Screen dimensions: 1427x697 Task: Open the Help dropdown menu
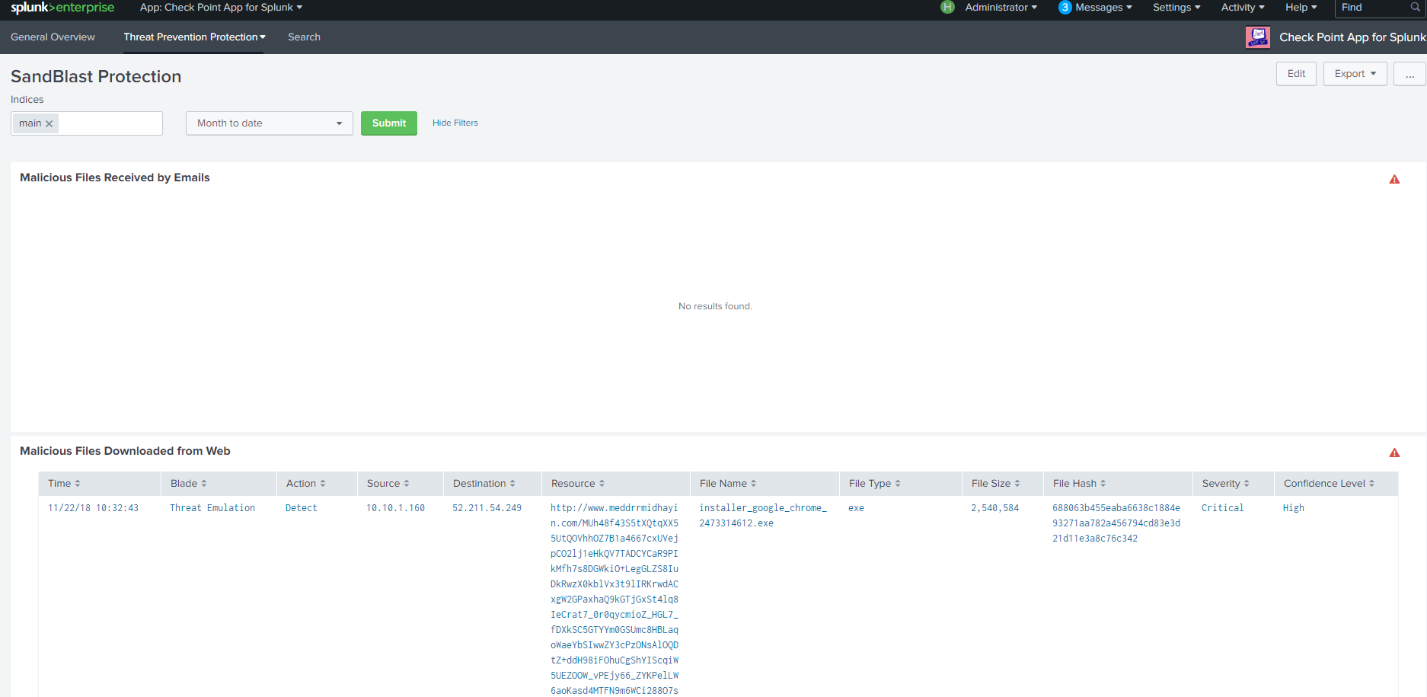[x=1301, y=7]
